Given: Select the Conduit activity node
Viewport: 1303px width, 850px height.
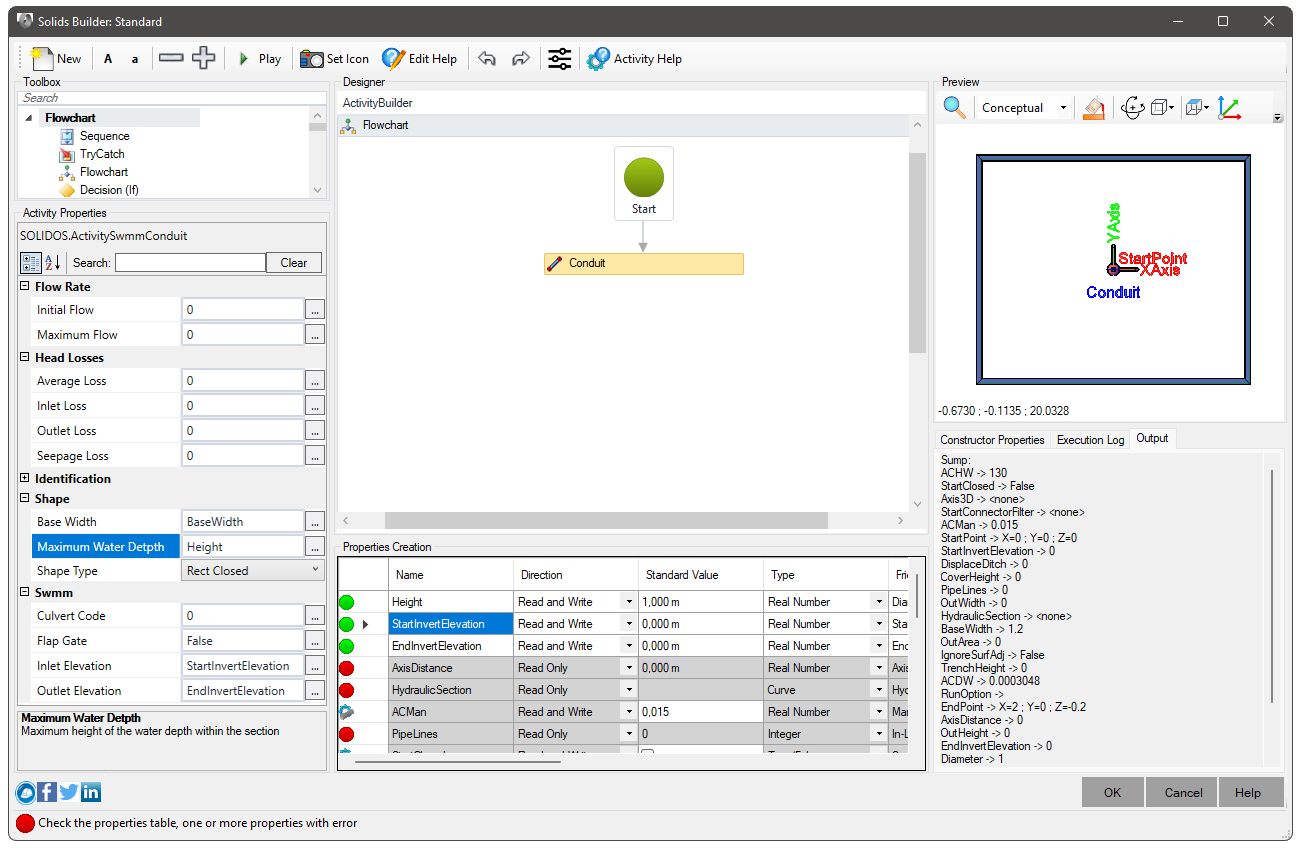Looking at the screenshot, I should coord(644,264).
